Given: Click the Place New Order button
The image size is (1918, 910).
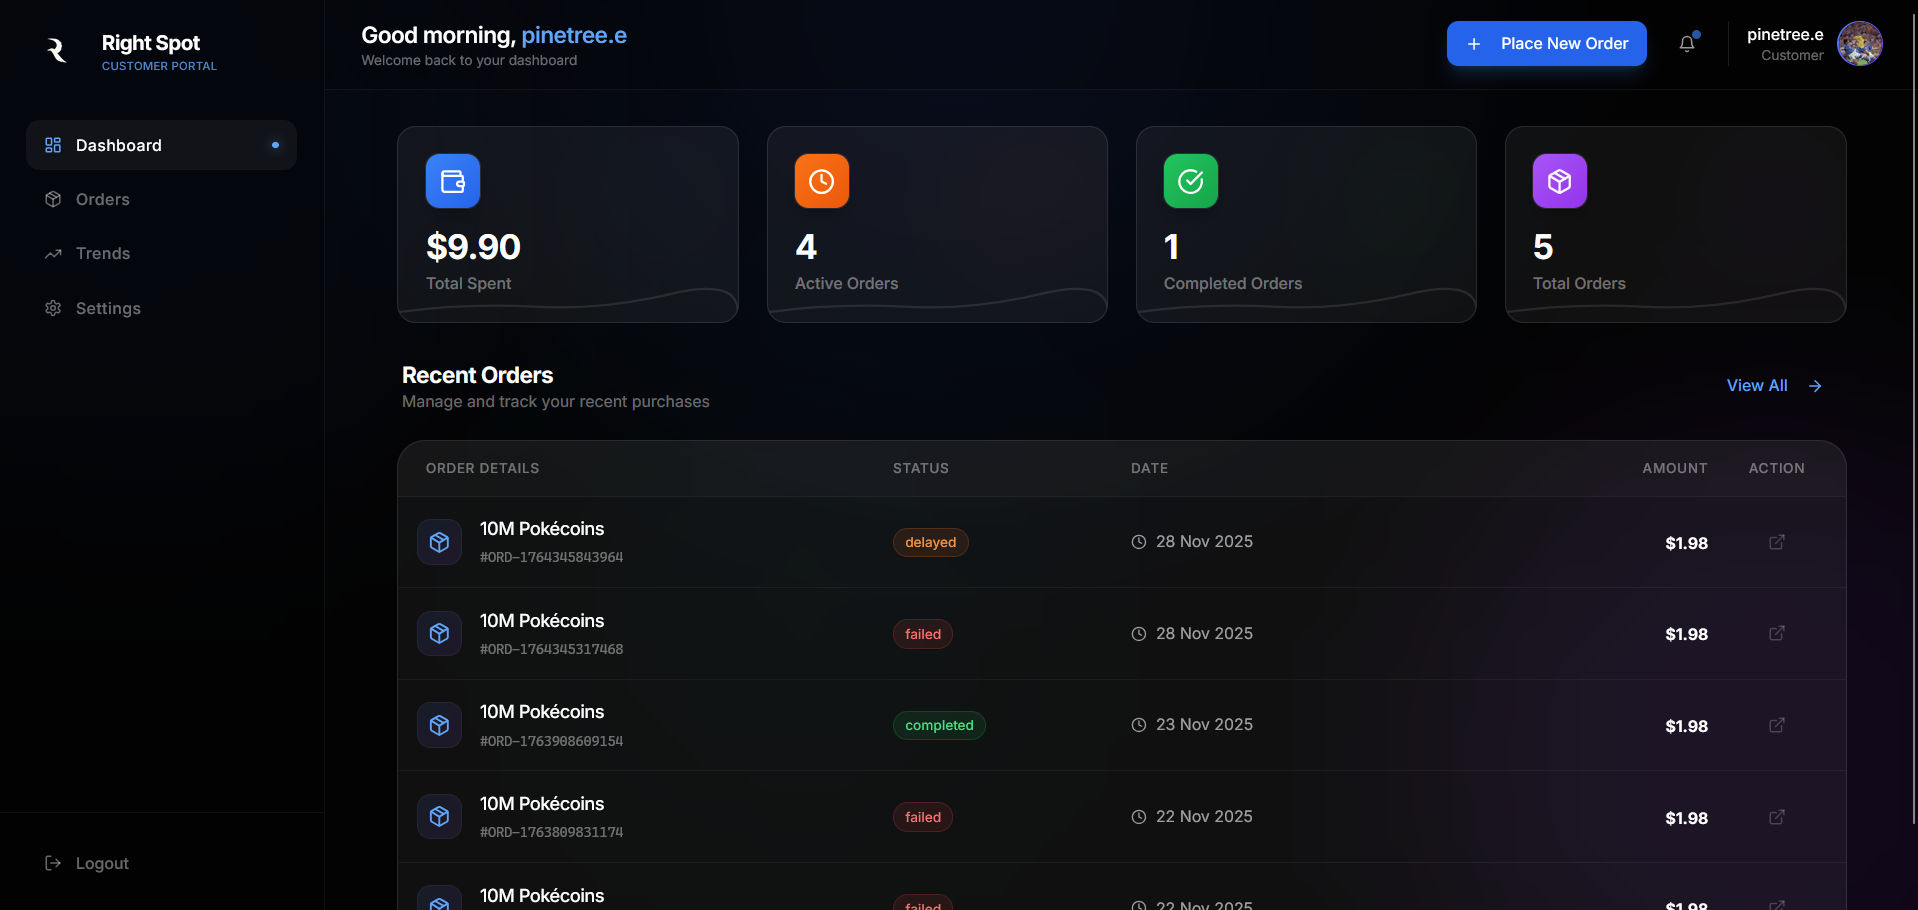Looking at the screenshot, I should 1546,44.
